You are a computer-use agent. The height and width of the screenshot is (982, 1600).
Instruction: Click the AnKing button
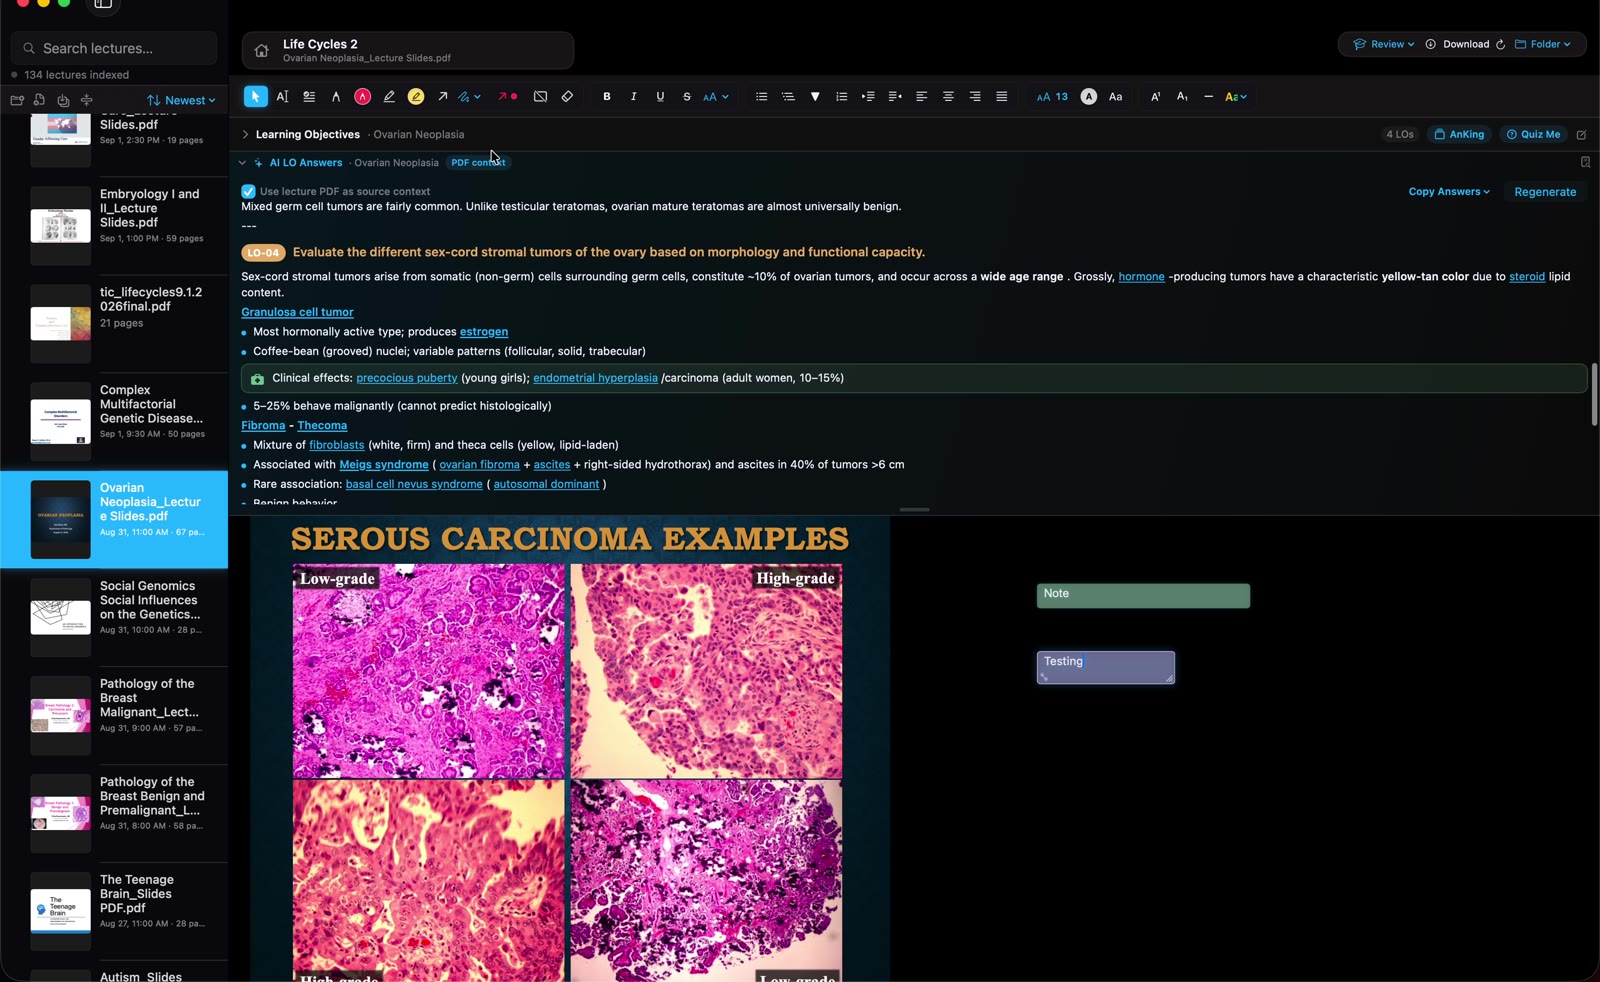[1460, 135]
